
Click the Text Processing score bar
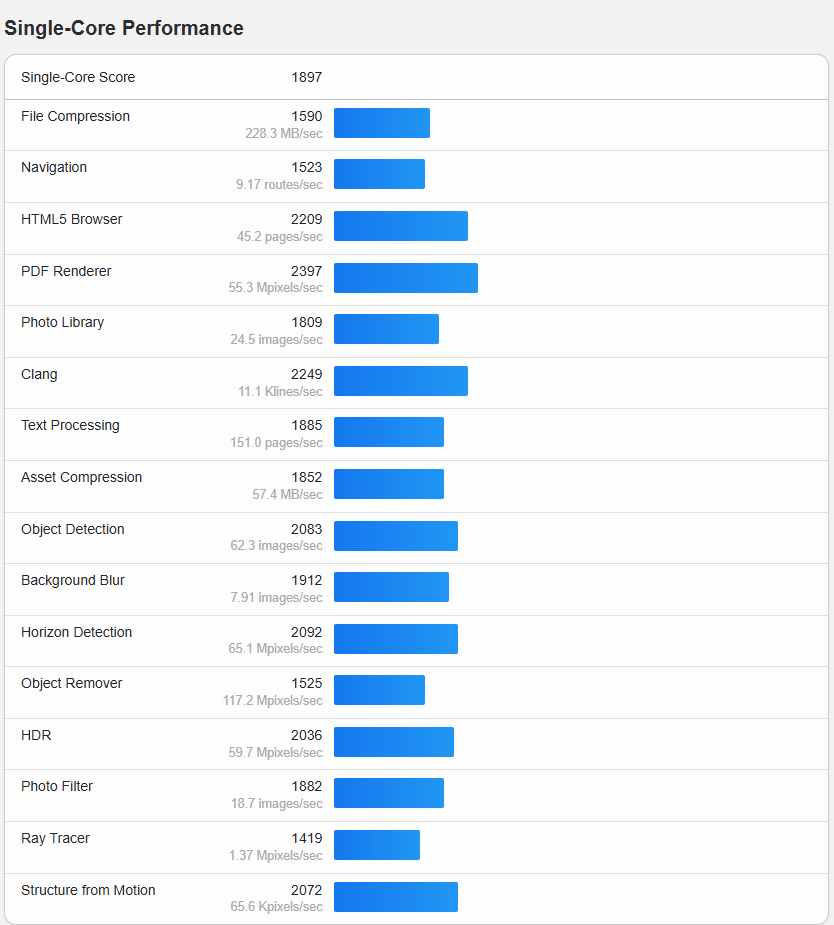[x=388, y=432]
